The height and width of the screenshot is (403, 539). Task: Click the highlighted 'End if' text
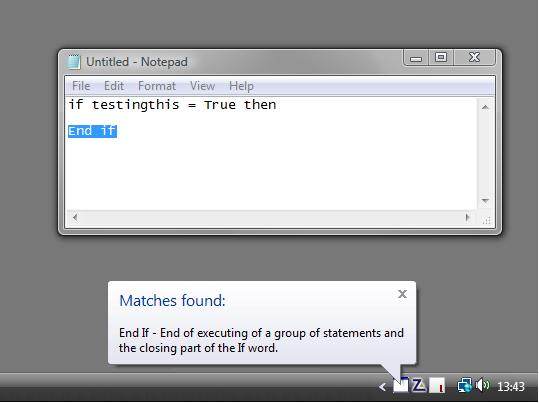[92, 131]
